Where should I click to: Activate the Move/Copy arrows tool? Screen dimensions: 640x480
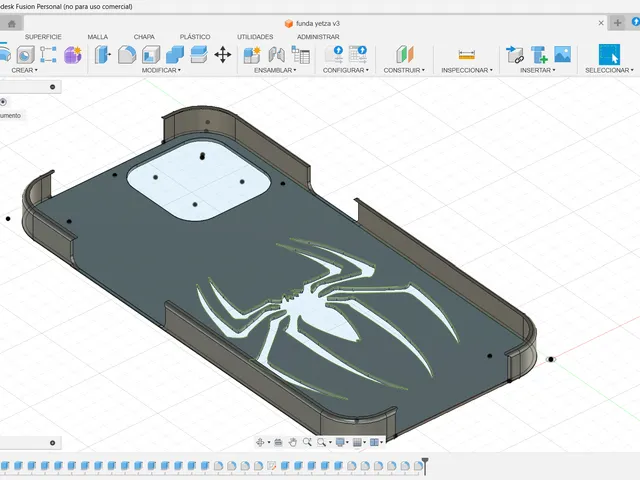pyautogui.click(x=223, y=55)
